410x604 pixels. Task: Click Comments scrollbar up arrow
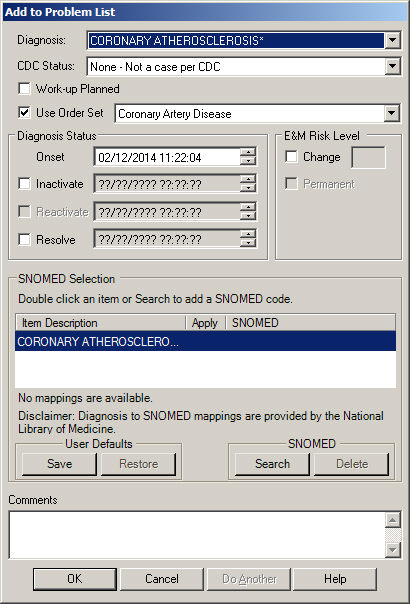coord(392,521)
